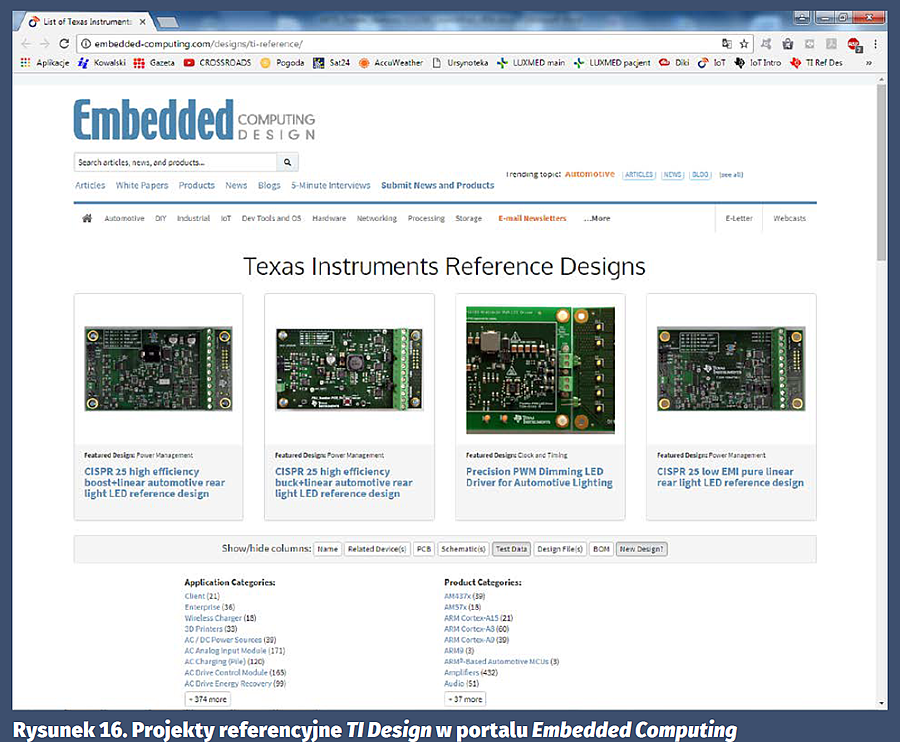
Task: Open the Chrome three-dot menu
Action: click(876, 44)
